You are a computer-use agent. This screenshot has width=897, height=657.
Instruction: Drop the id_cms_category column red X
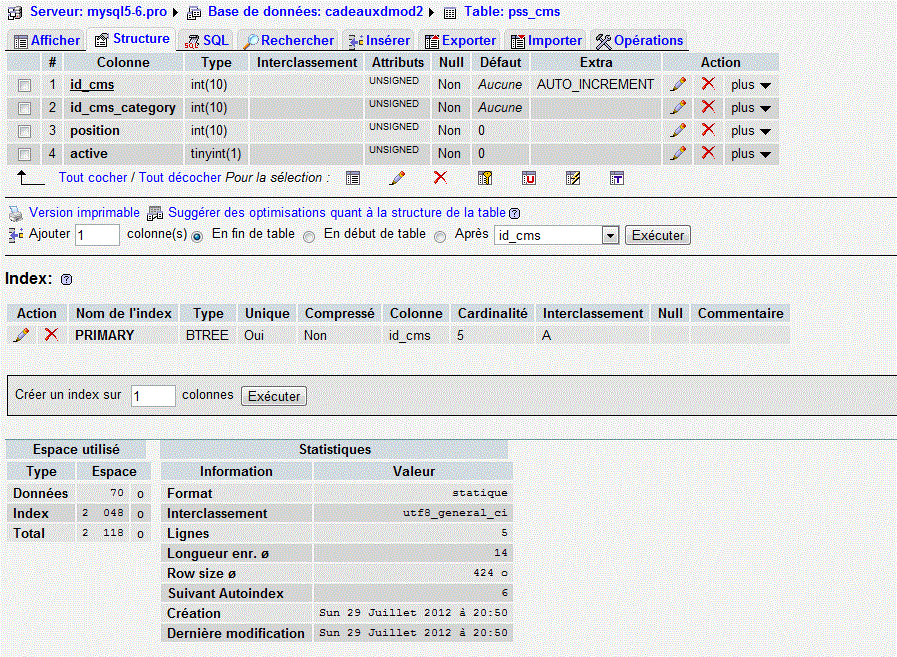click(x=708, y=106)
